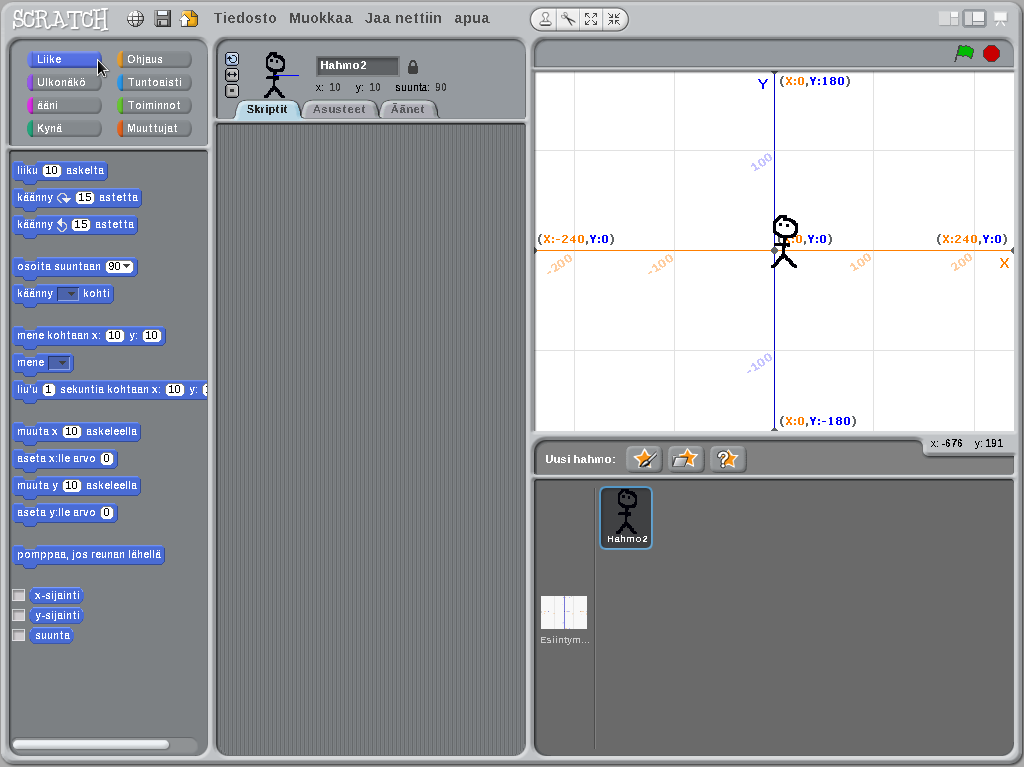Click the pomppaa, jos reunan lähellä block
Viewport: 1024px width, 767px height.
point(89,555)
